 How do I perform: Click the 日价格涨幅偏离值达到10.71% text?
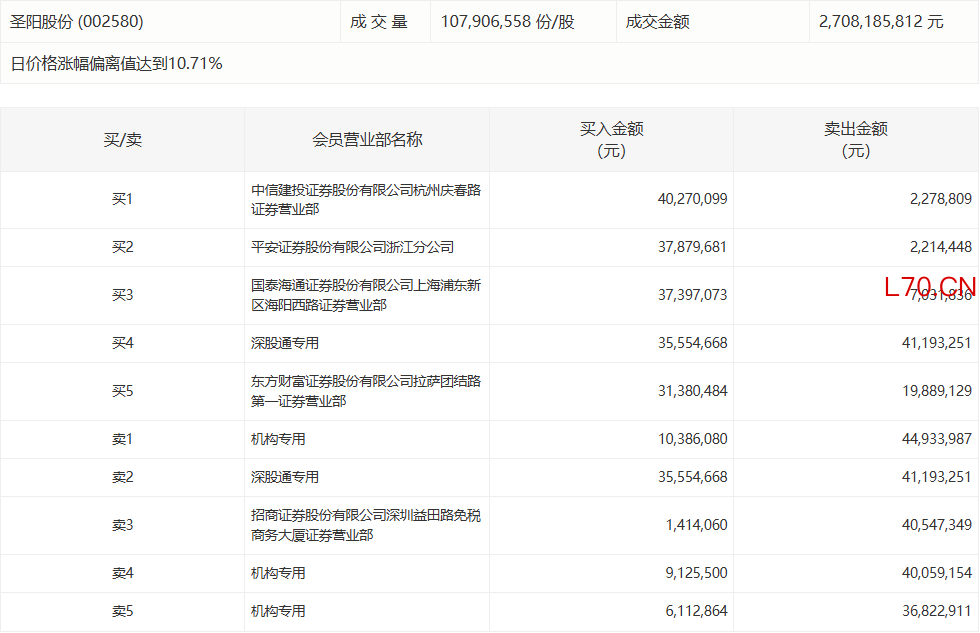(x=116, y=63)
